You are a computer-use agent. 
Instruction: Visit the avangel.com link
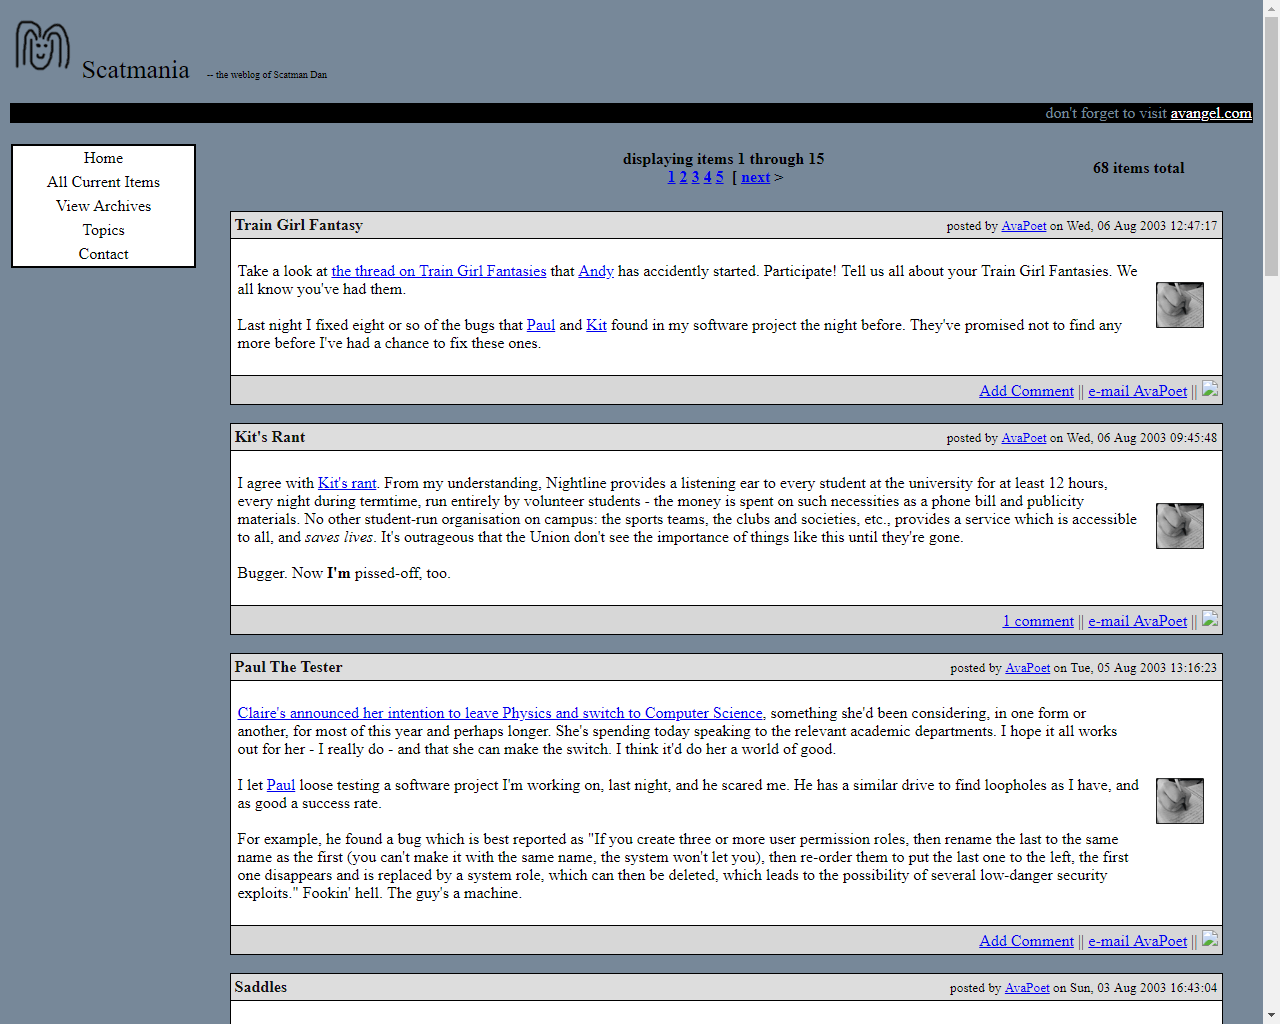pos(1210,113)
